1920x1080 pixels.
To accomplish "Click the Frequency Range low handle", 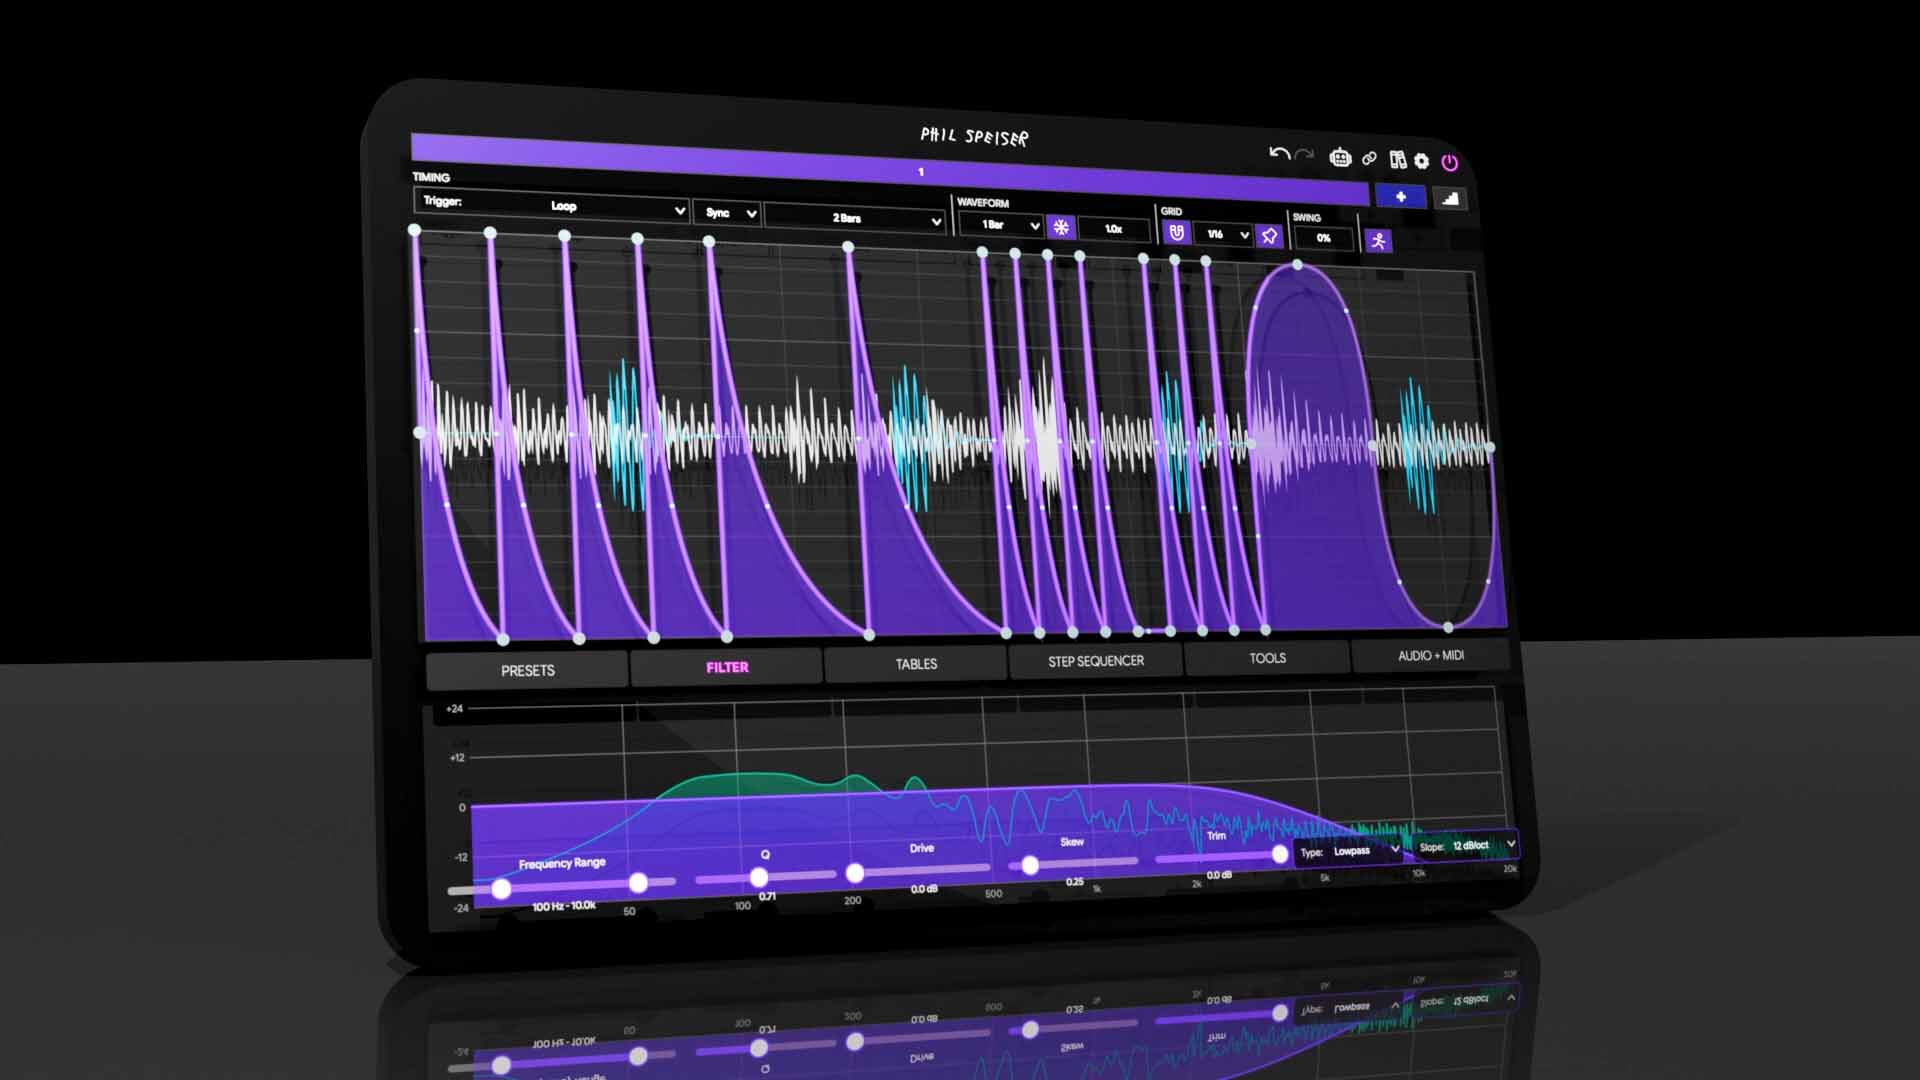I will click(x=501, y=888).
